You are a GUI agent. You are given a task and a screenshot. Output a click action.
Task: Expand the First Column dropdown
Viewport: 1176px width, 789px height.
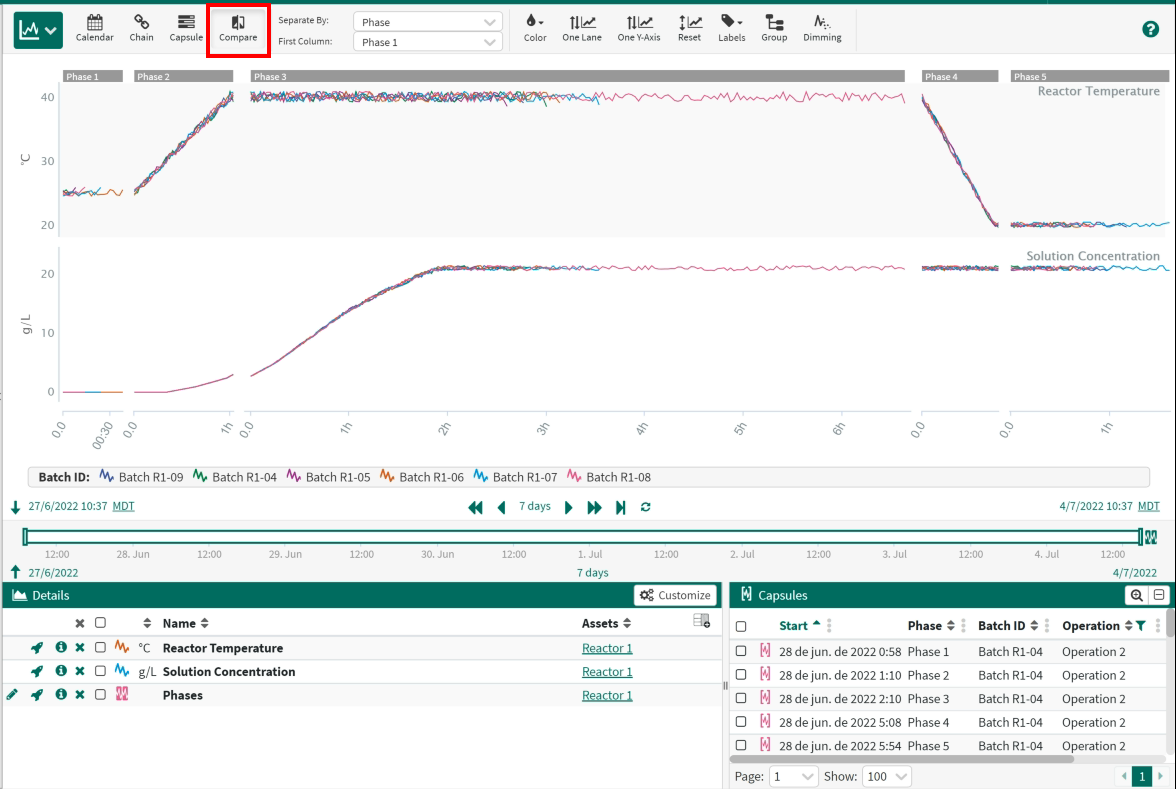pyautogui.click(x=428, y=42)
